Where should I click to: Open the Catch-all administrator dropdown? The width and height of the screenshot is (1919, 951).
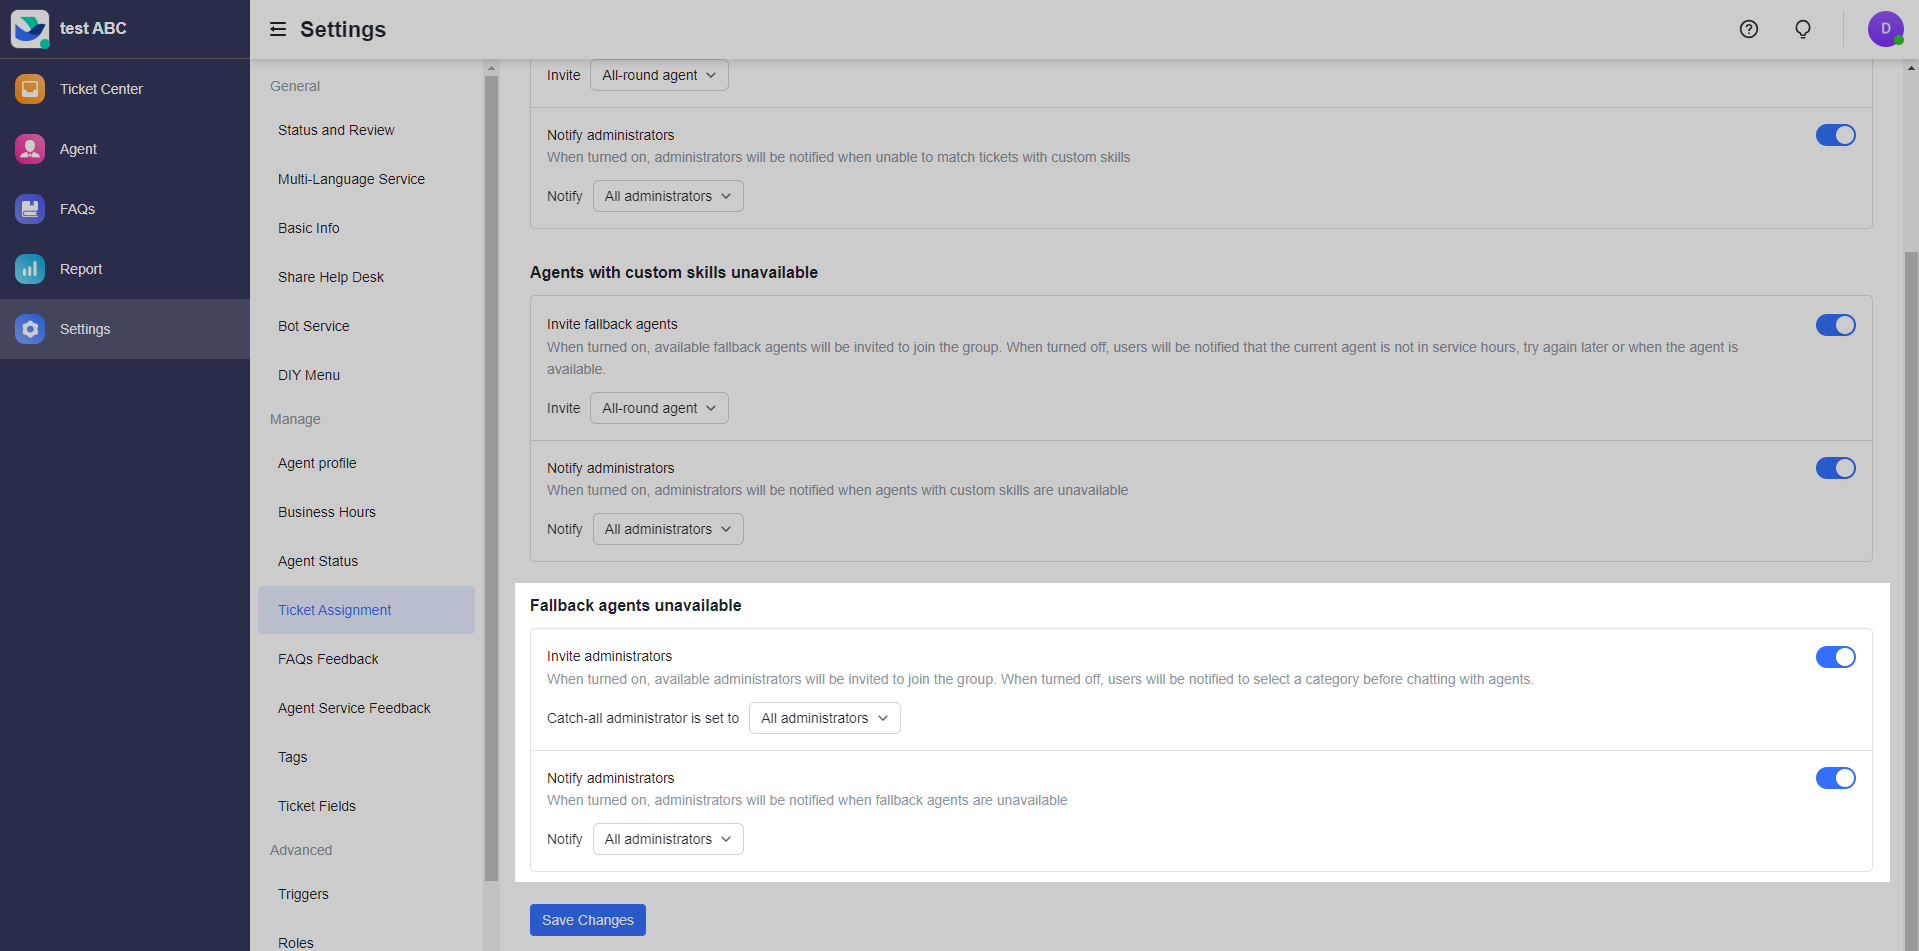coord(823,718)
